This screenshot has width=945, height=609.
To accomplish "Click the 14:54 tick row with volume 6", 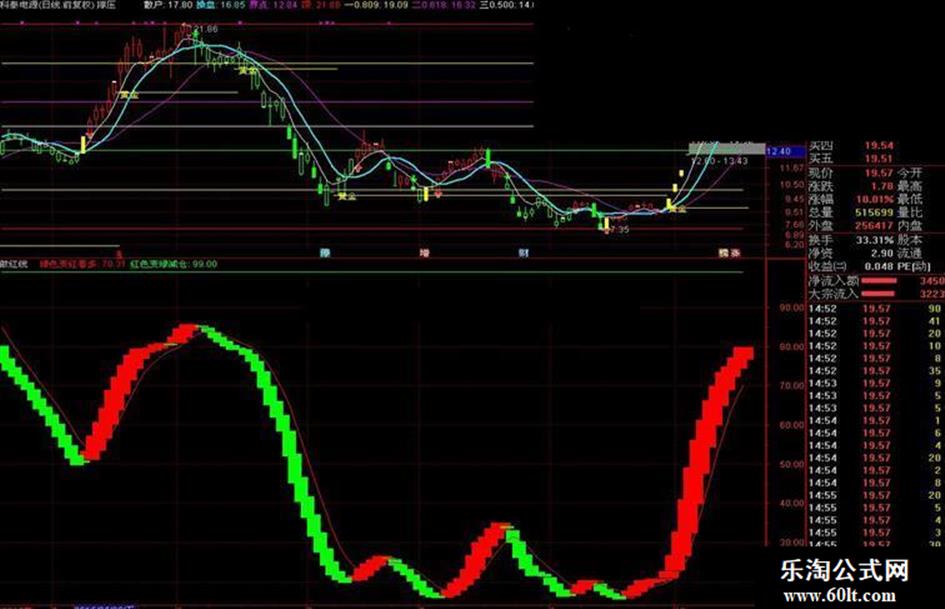I will point(875,433).
